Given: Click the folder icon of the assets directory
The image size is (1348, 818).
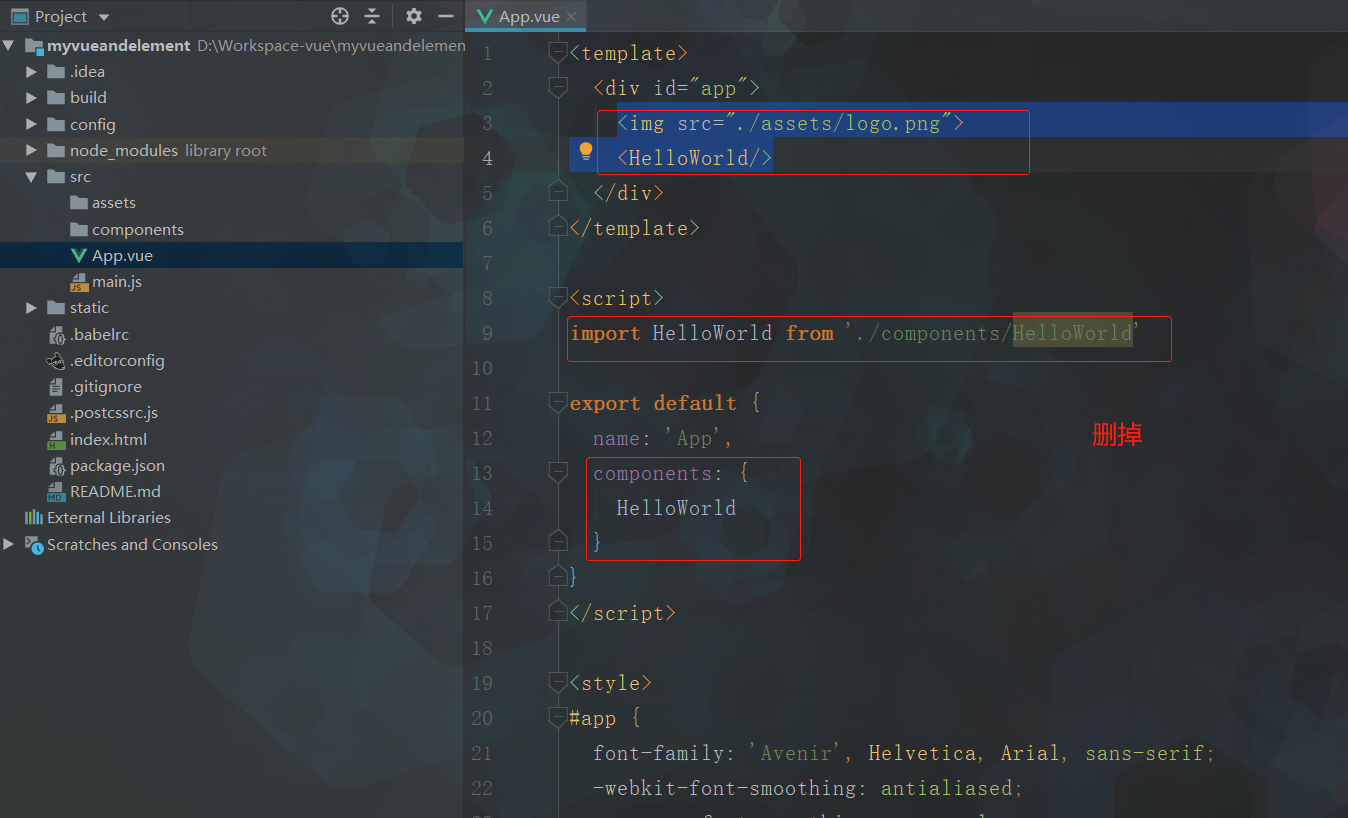Looking at the screenshot, I should click(79, 203).
